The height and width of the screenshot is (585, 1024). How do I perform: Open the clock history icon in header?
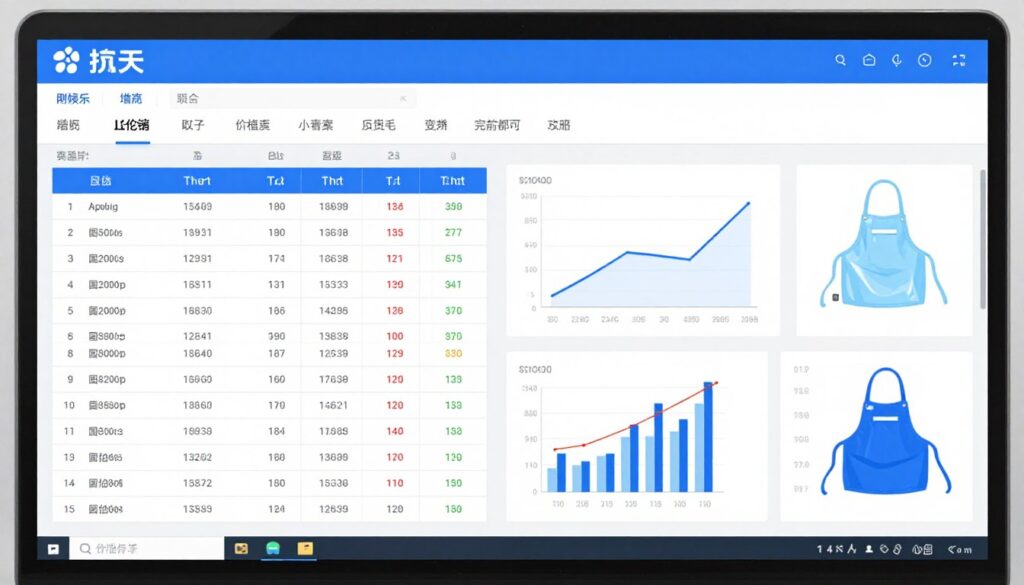tap(925, 60)
